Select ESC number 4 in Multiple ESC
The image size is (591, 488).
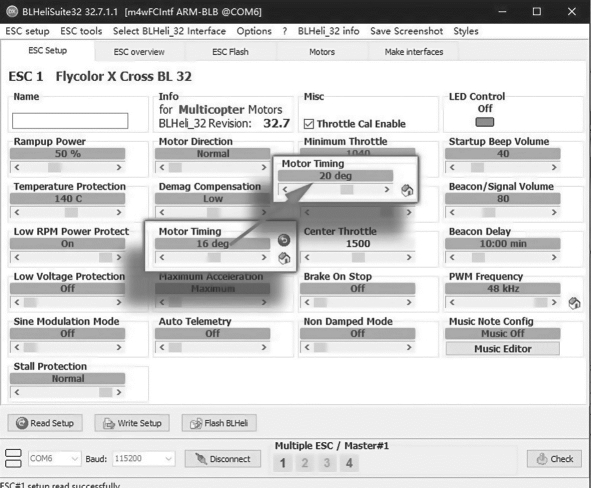349,463
